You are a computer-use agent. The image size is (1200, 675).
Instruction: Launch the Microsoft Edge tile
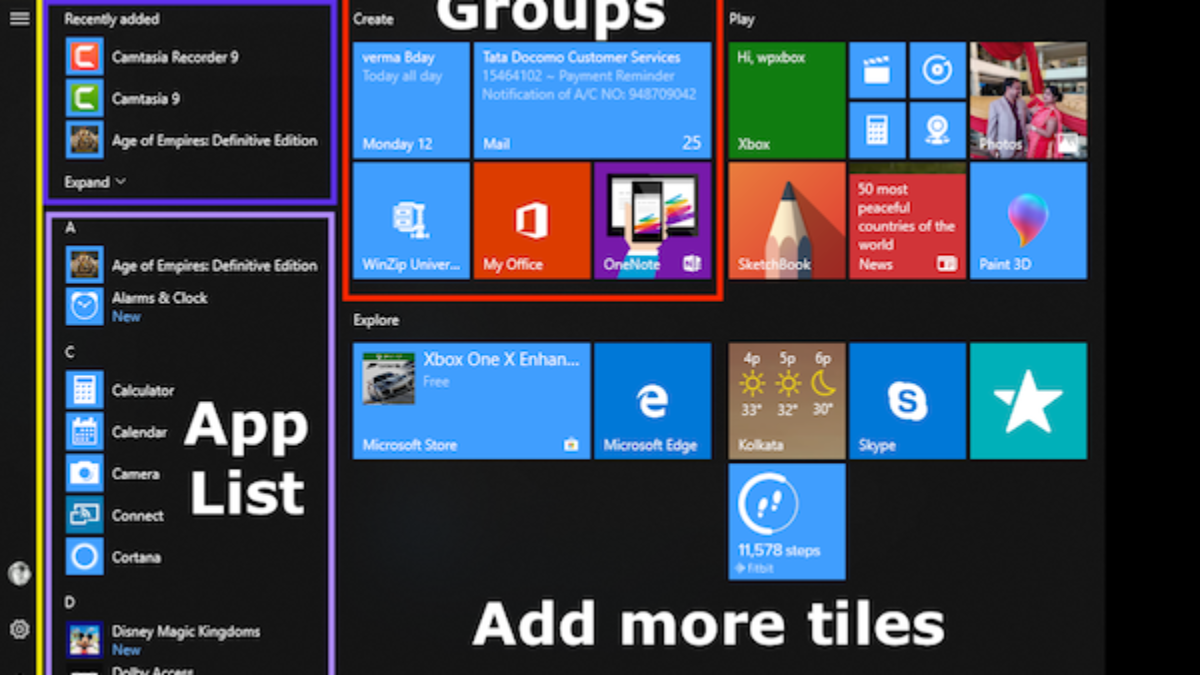pos(652,401)
